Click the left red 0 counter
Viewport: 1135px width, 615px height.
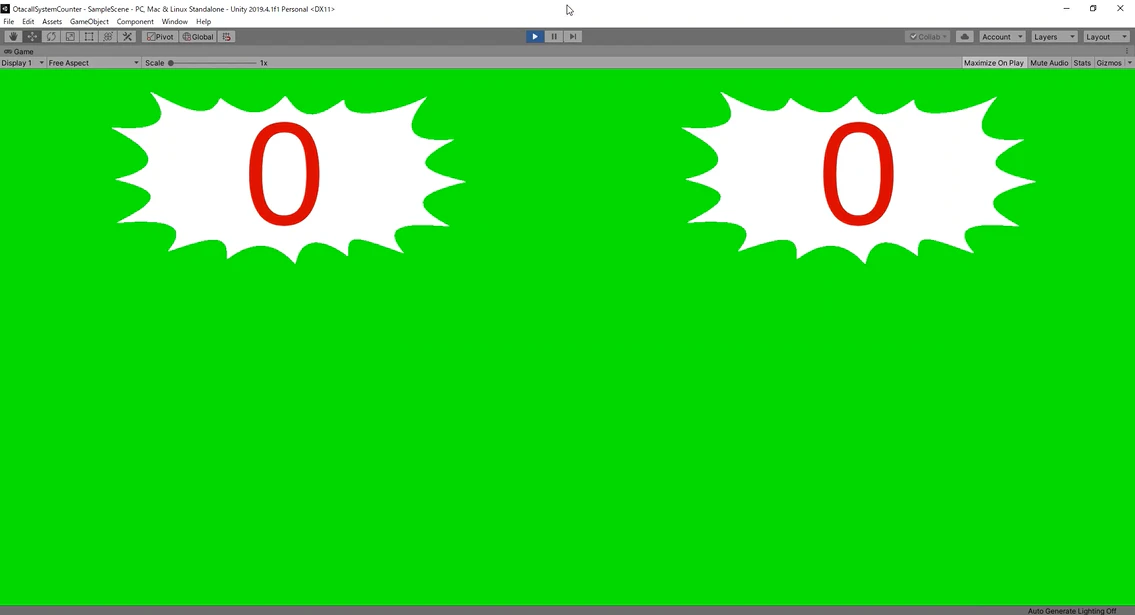[x=284, y=174]
